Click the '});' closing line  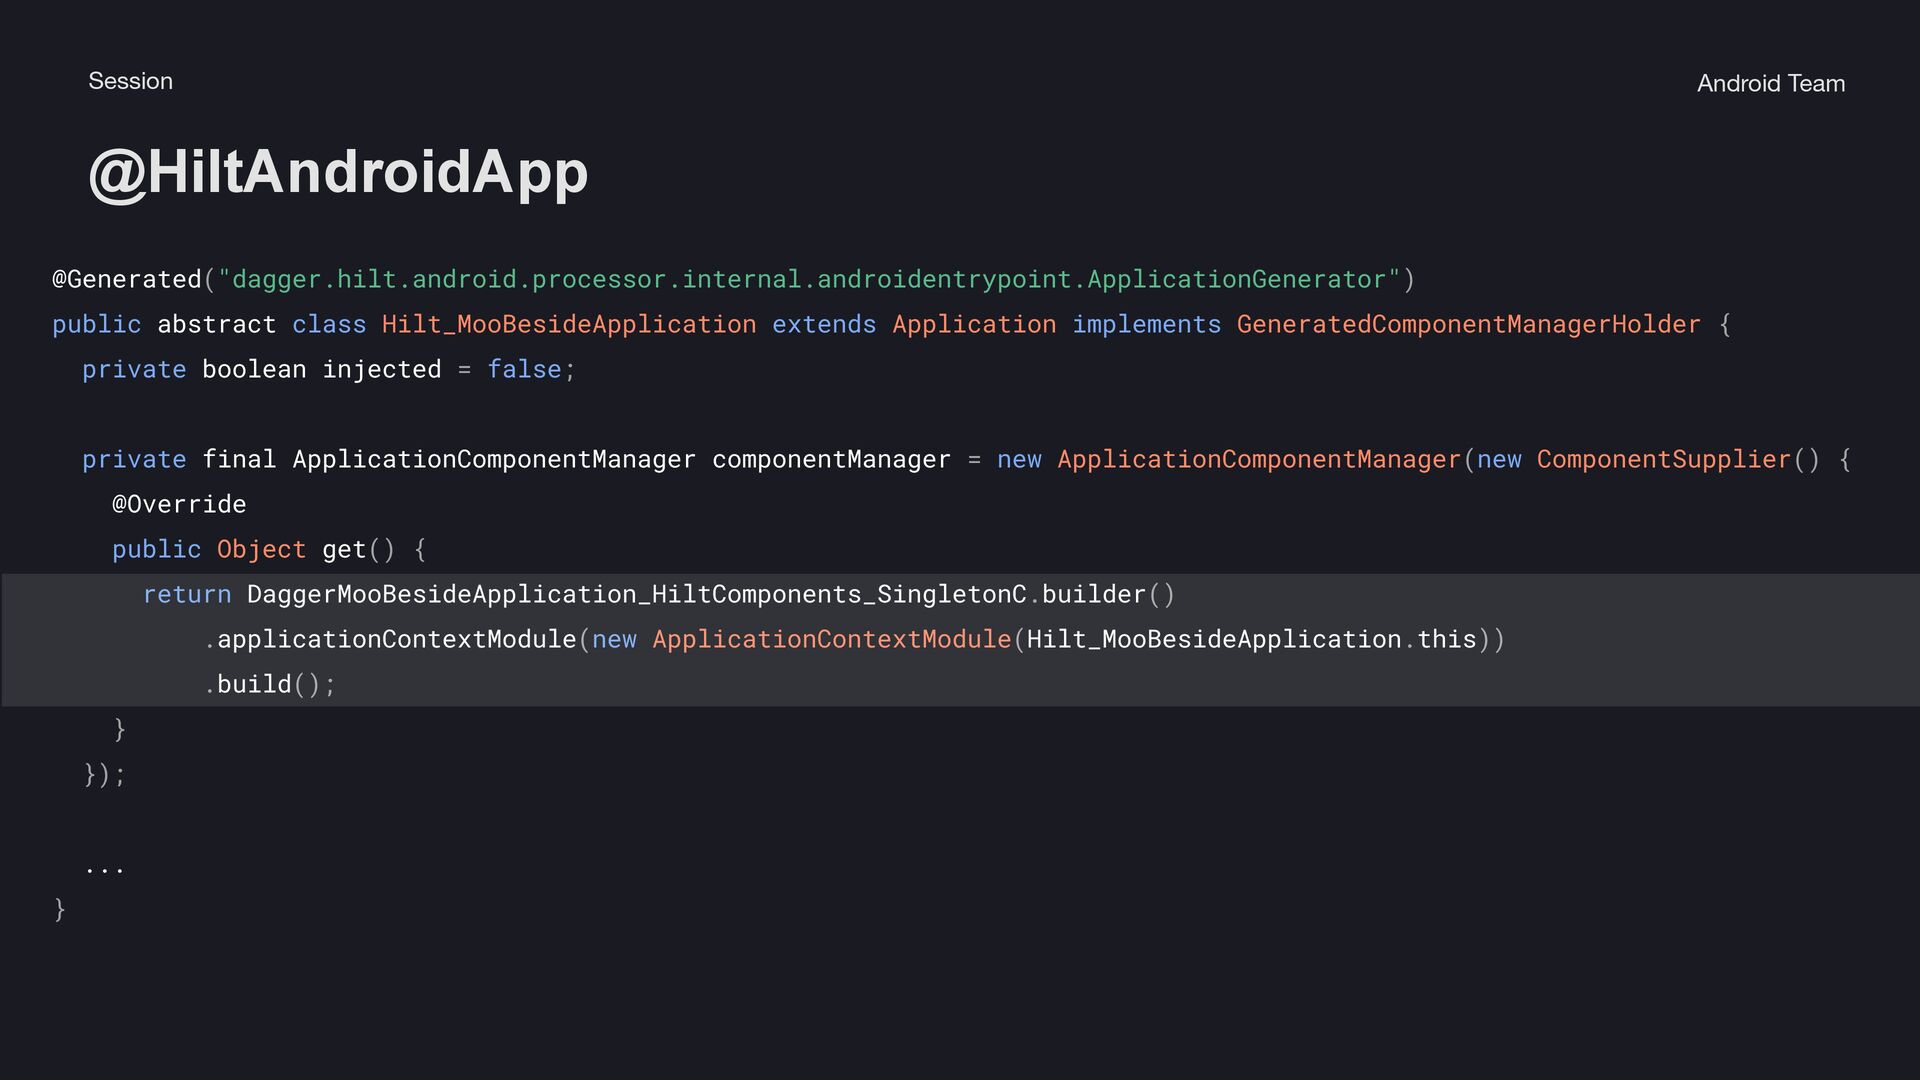(104, 775)
